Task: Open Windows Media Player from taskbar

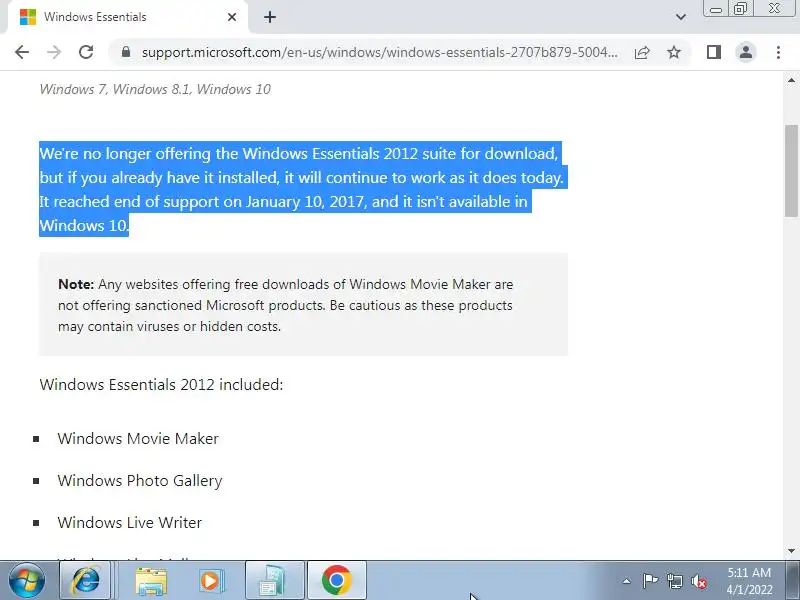Action: tap(211, 581)
